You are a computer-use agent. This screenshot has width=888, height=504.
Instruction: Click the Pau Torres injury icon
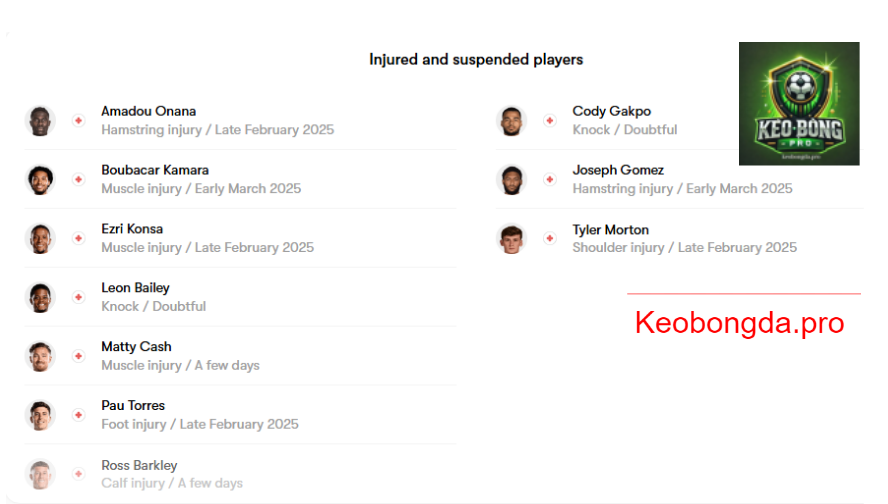(79, 415)
